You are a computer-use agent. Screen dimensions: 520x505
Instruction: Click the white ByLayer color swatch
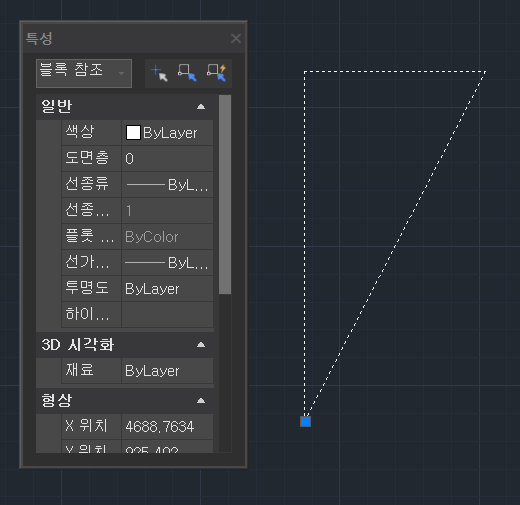click(133, 133)
